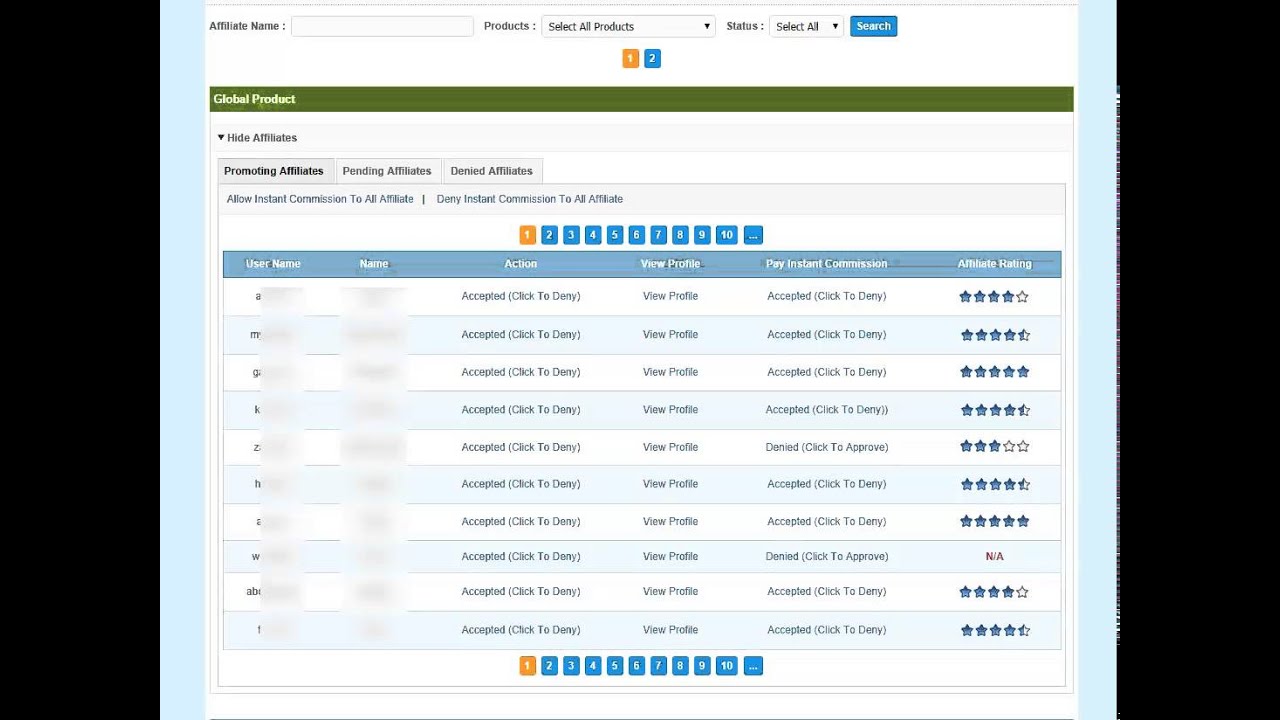Click the star rating in the last row
1280x720 pixels.
994,630
